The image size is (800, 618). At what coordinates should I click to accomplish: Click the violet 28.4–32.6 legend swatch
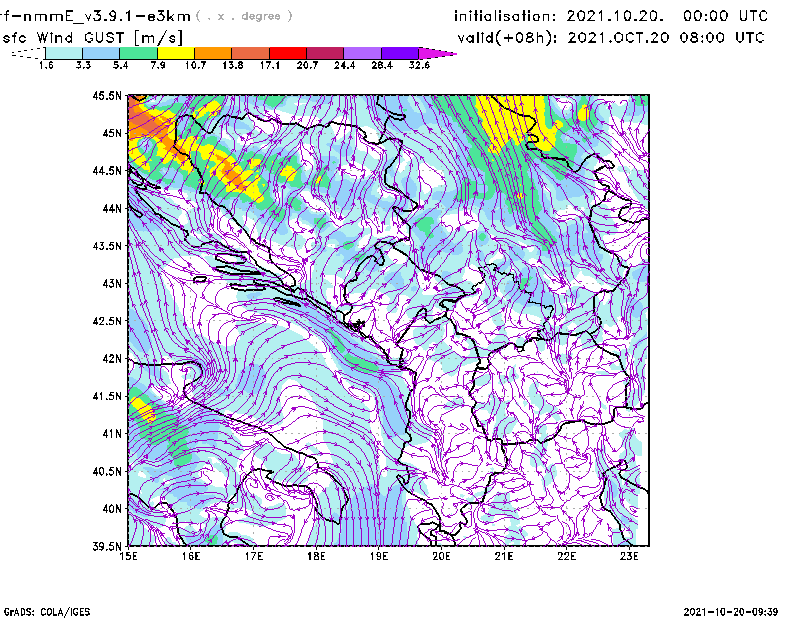[x=400, y=53]
